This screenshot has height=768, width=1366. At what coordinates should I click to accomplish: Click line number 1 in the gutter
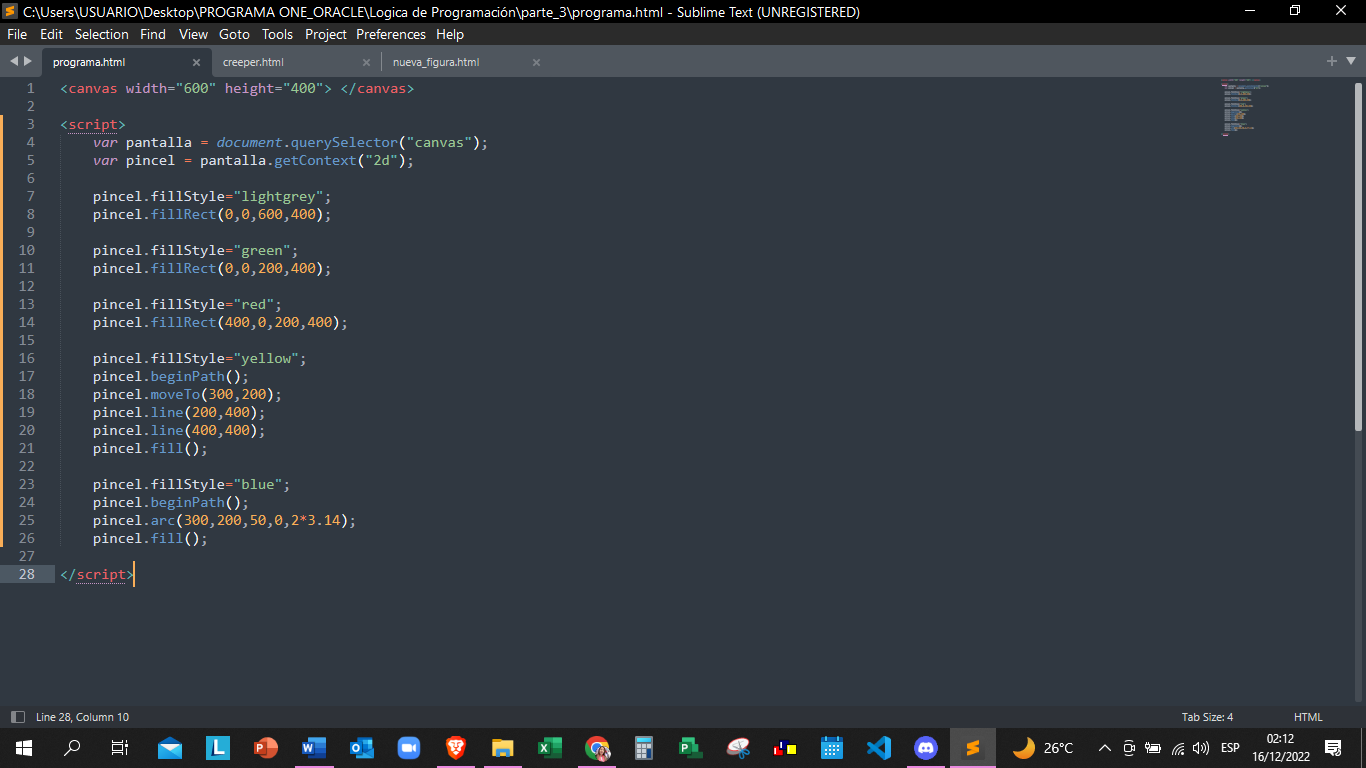pos(30,88)
